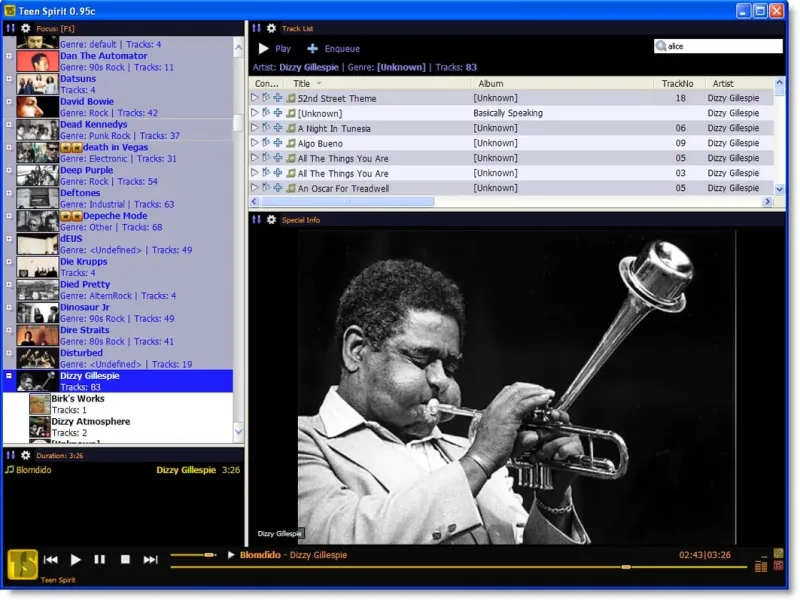Collapse the Dizzy Gillespie artist node

coord(9,377)
